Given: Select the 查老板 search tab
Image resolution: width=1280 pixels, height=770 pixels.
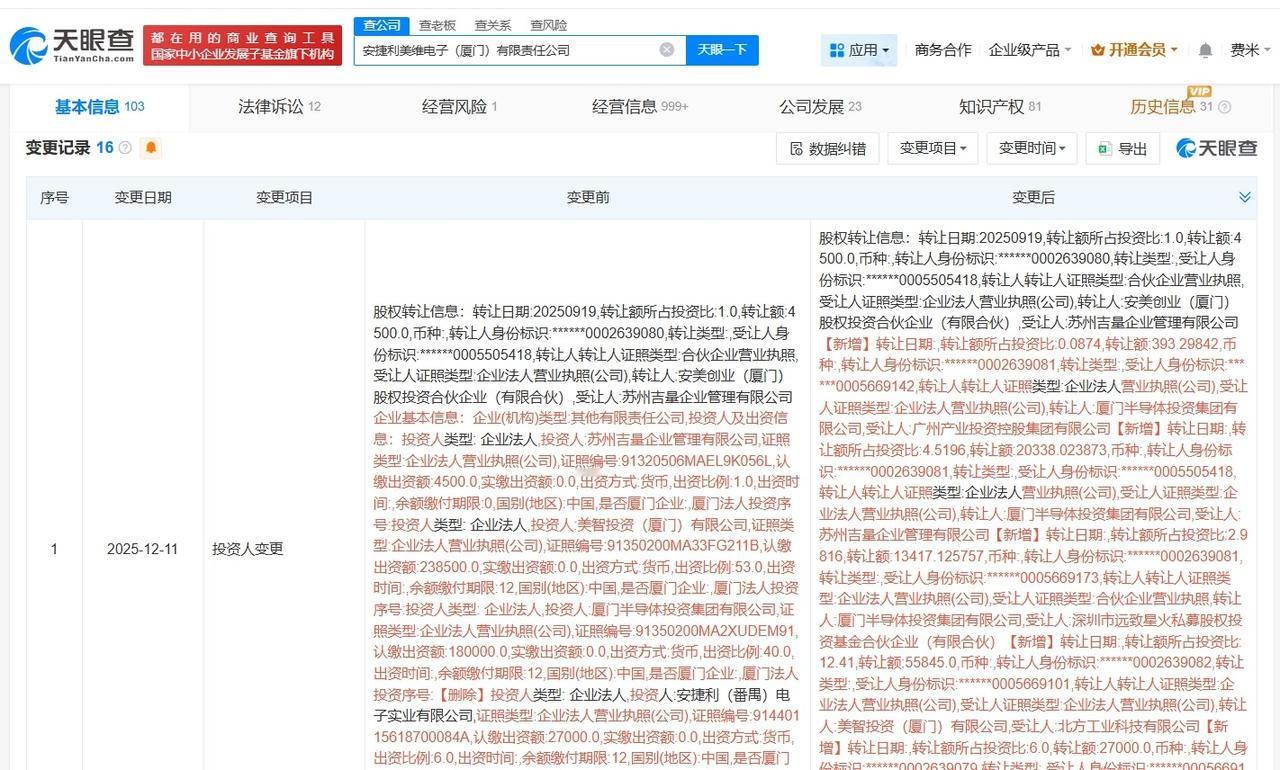Looking at the screenshot, I should pyautogui.click(x=437, y=25).
